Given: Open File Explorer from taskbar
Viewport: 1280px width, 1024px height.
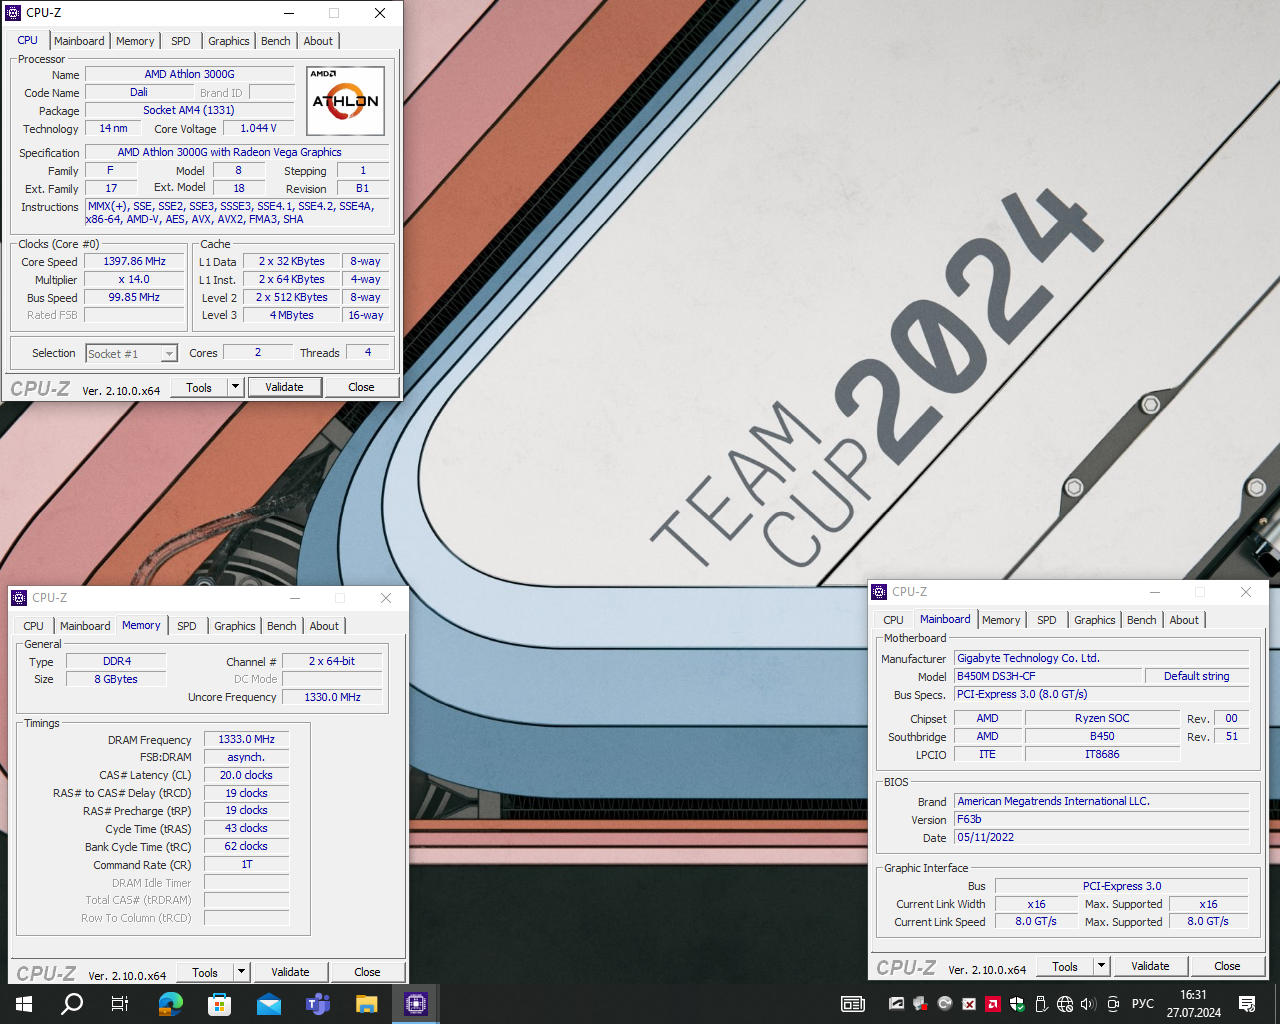Looking at the screenshot, I should pyautogui.click(x=366, y=1004).
